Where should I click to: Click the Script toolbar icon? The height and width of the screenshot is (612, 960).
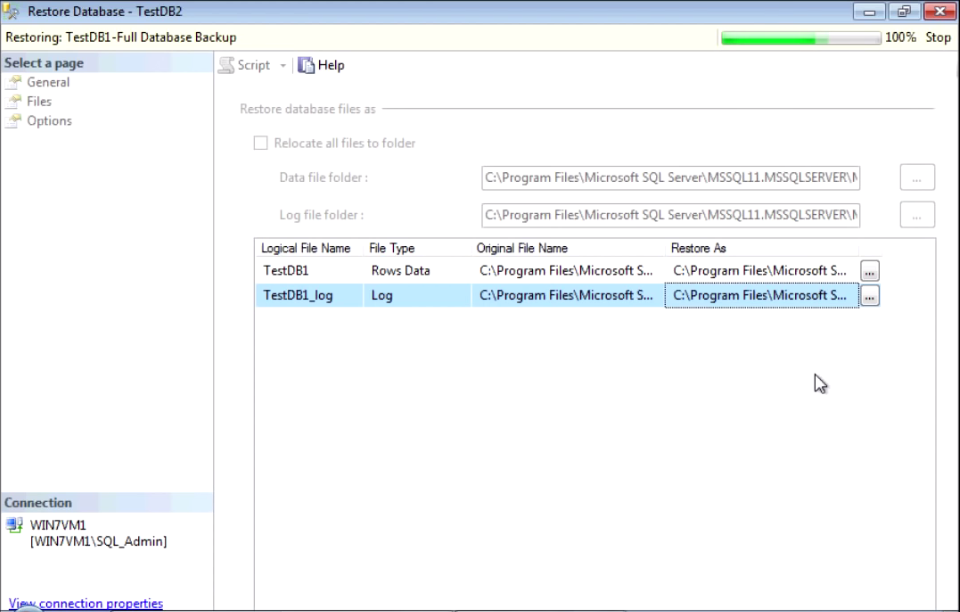point(227,65)
